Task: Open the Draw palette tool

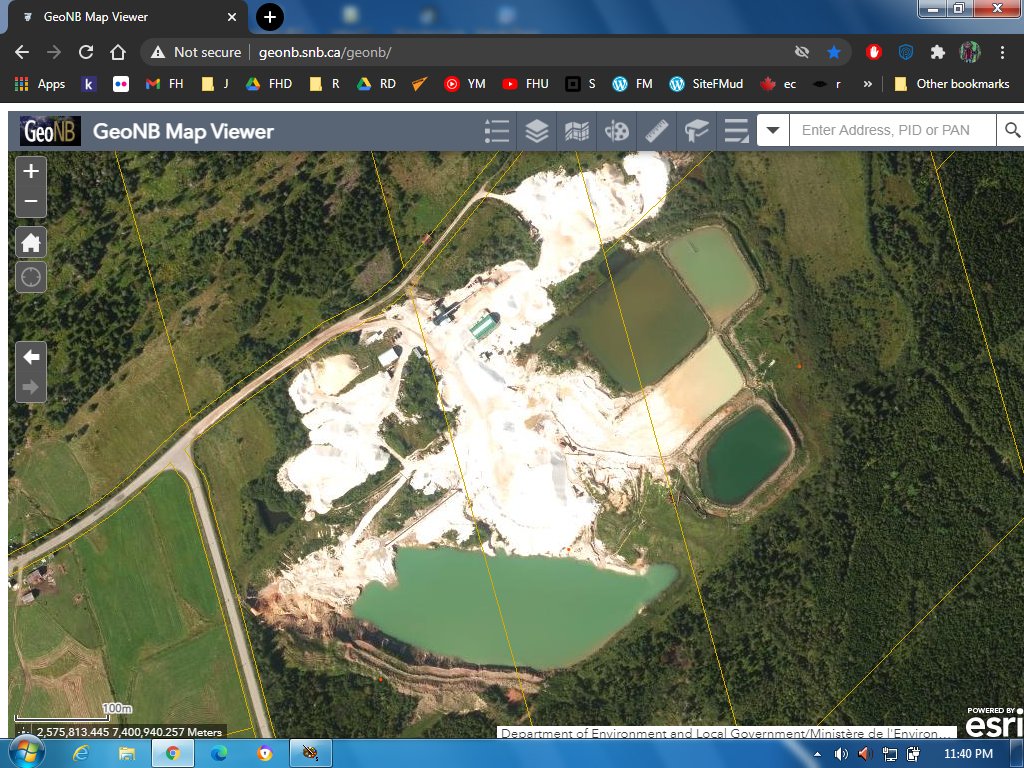Action: (618, 131)
